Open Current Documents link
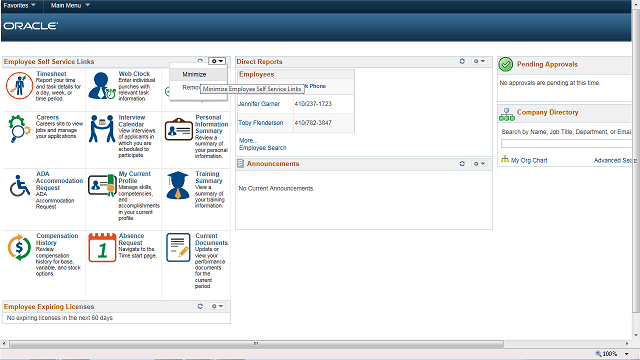Image resolution: width=640 pixels, height=360 pixels. tap(211, 239)
